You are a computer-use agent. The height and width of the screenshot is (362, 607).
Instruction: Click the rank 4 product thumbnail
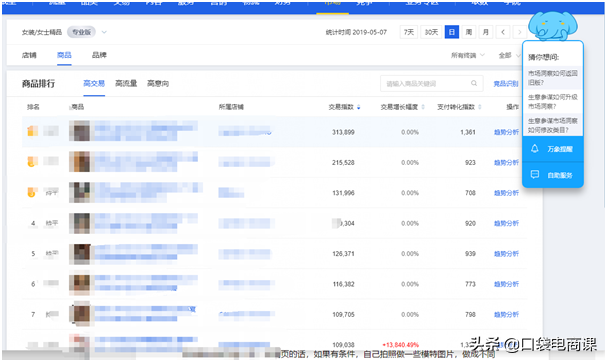tap(80, 223)
